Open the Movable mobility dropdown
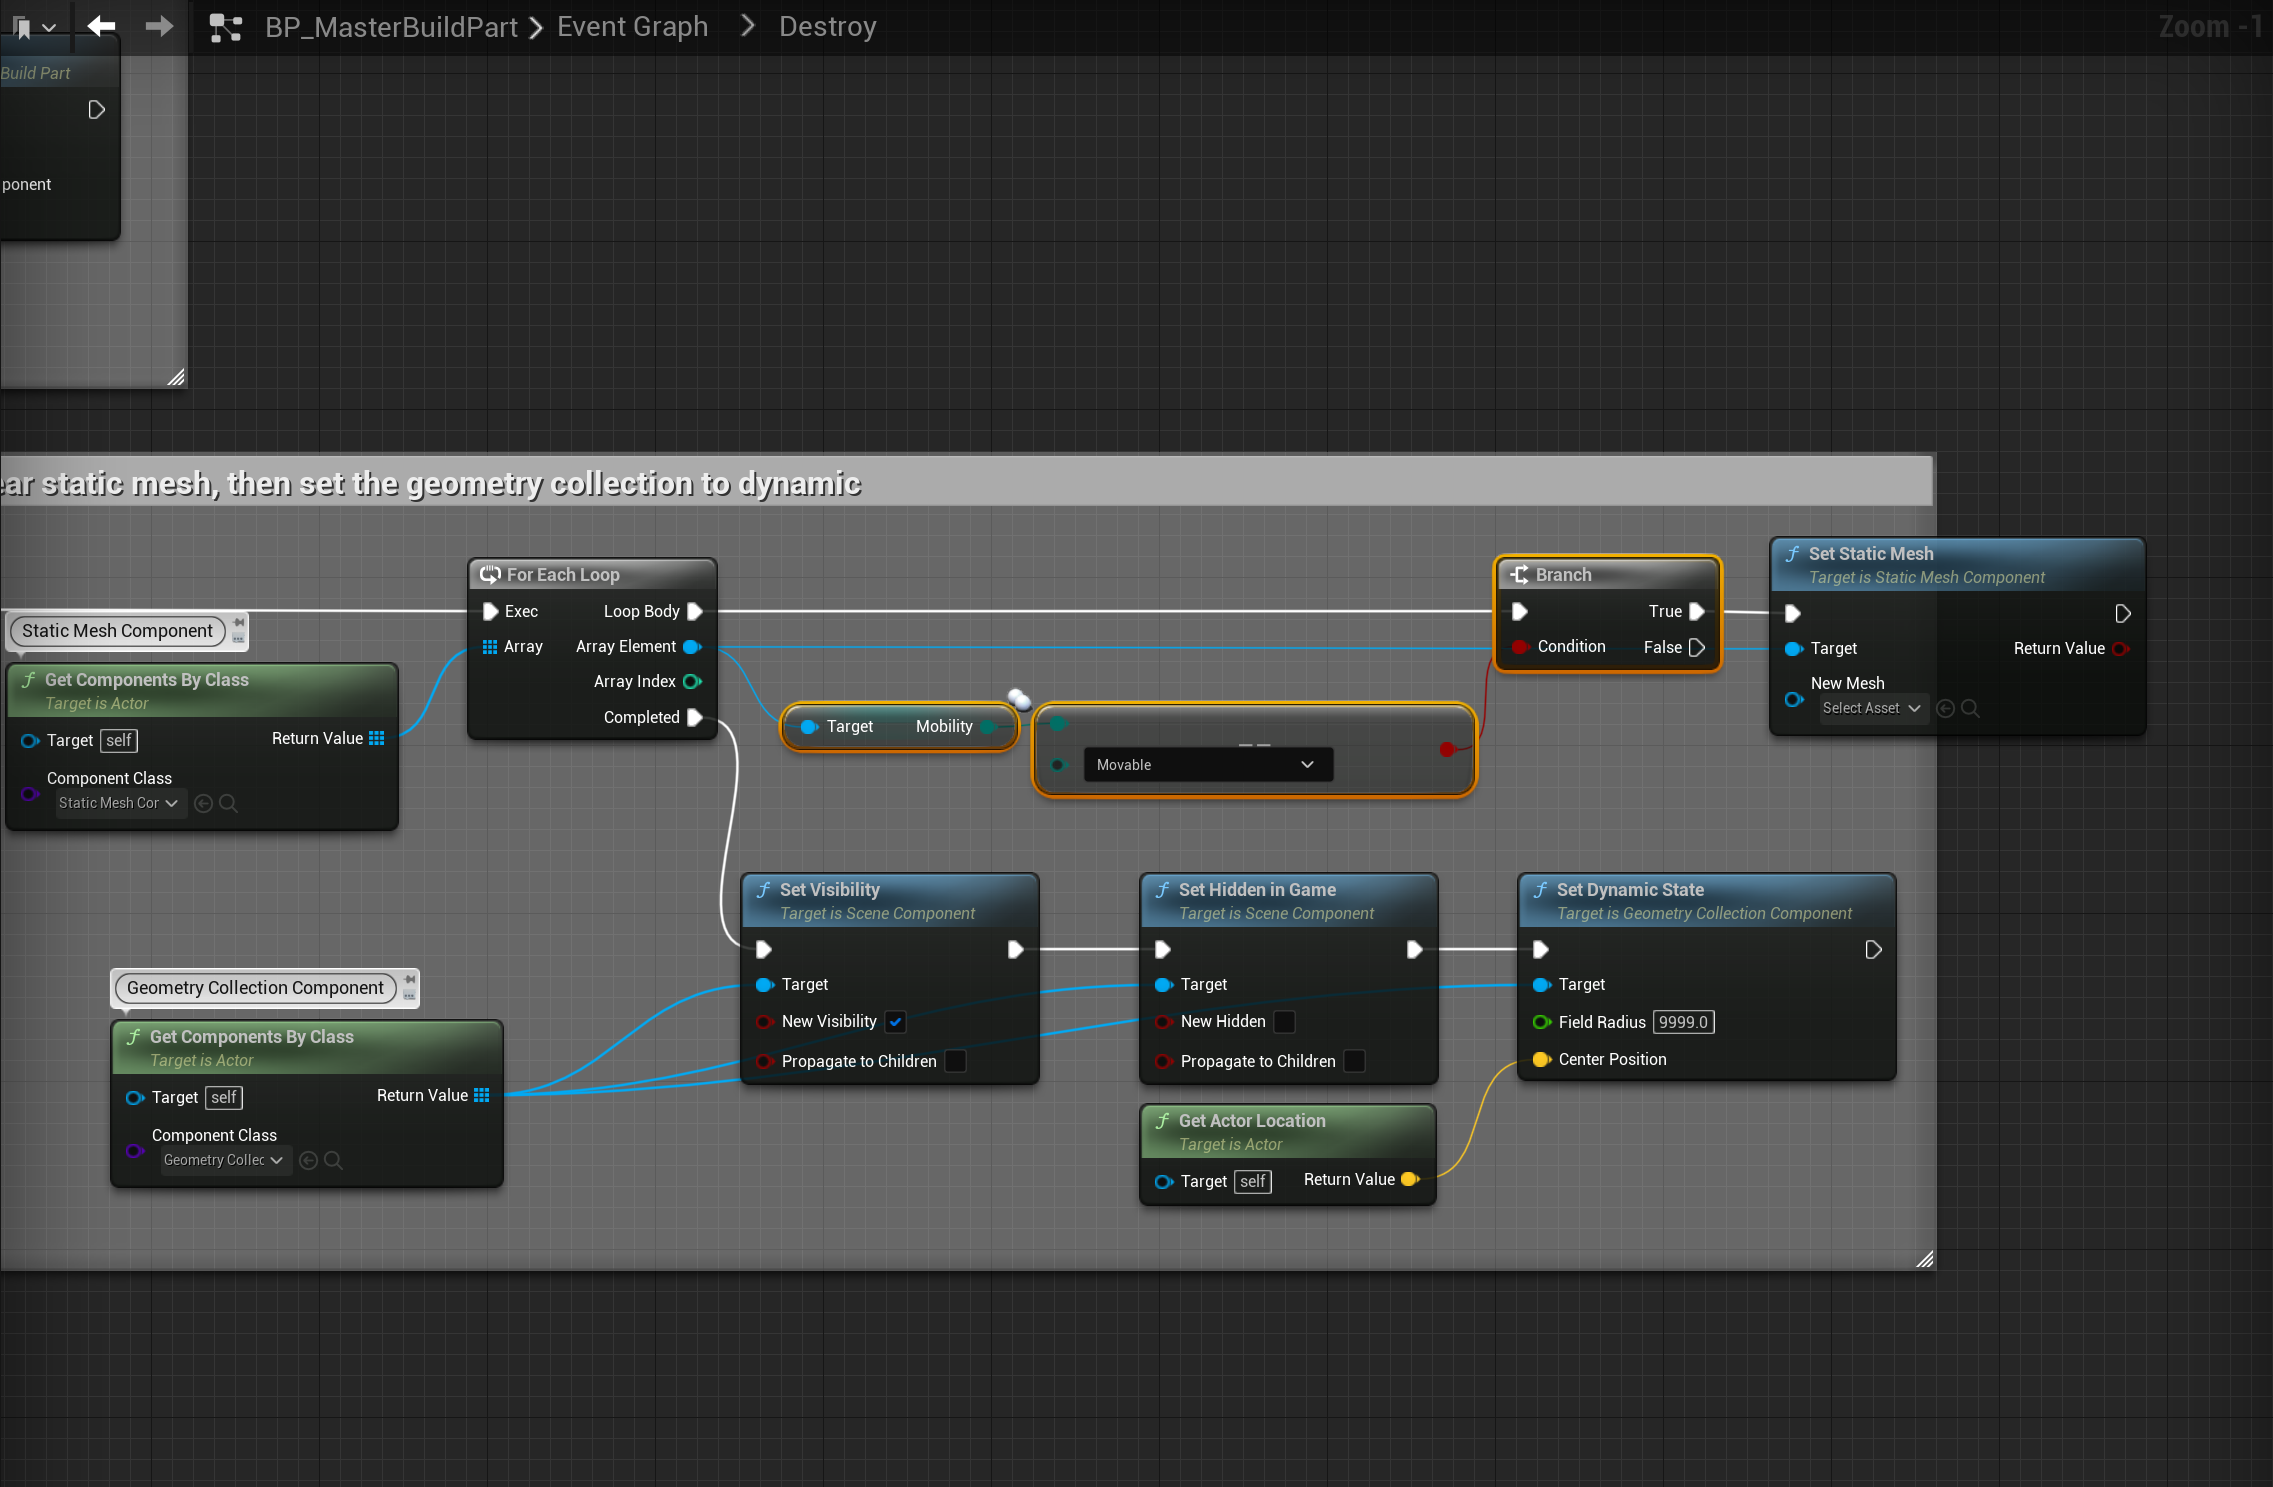This screenshot has width=2273, height=1487. (x=1207, y=765)
